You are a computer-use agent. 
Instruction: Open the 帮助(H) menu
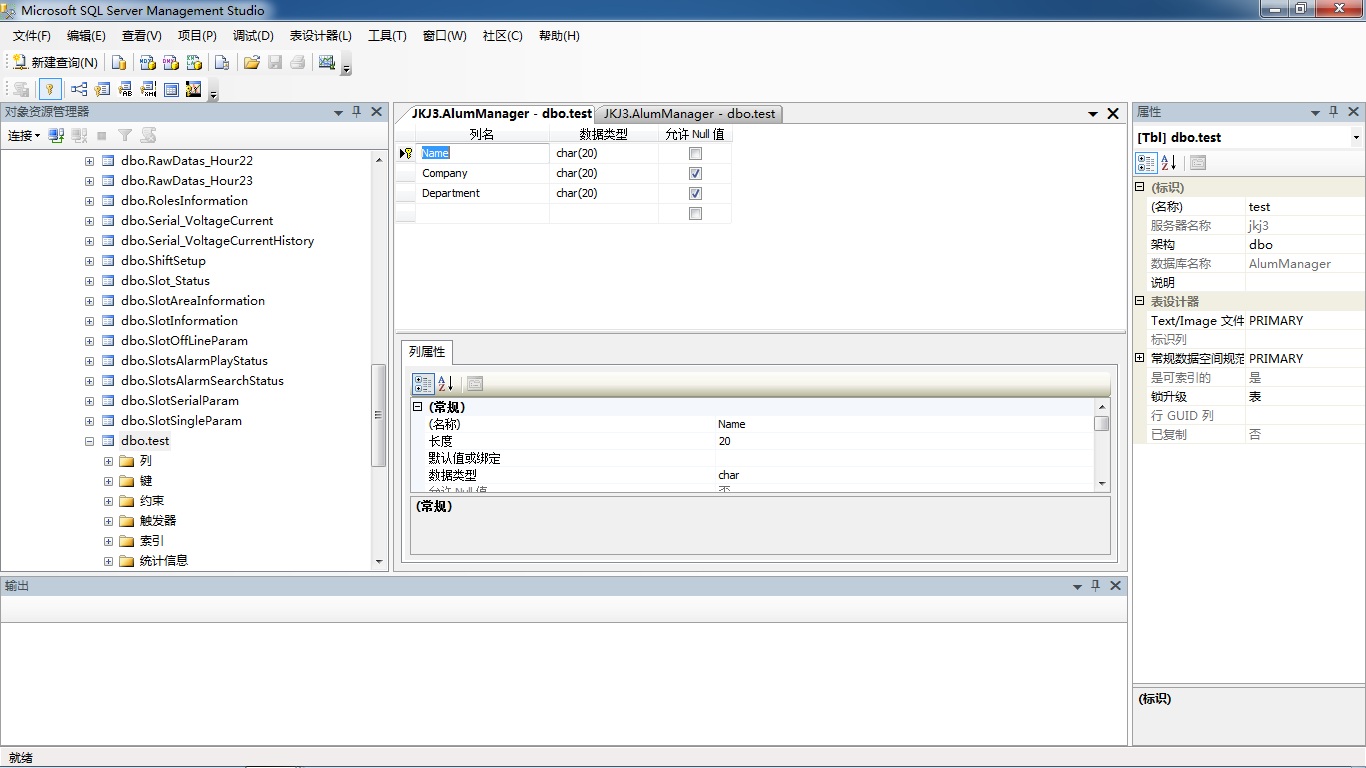click(559, 35)
